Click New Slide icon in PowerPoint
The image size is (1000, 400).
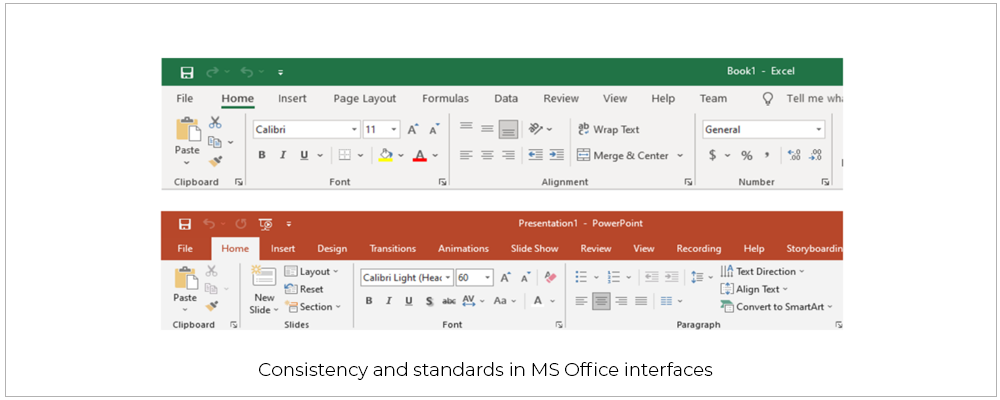(264, 277)
